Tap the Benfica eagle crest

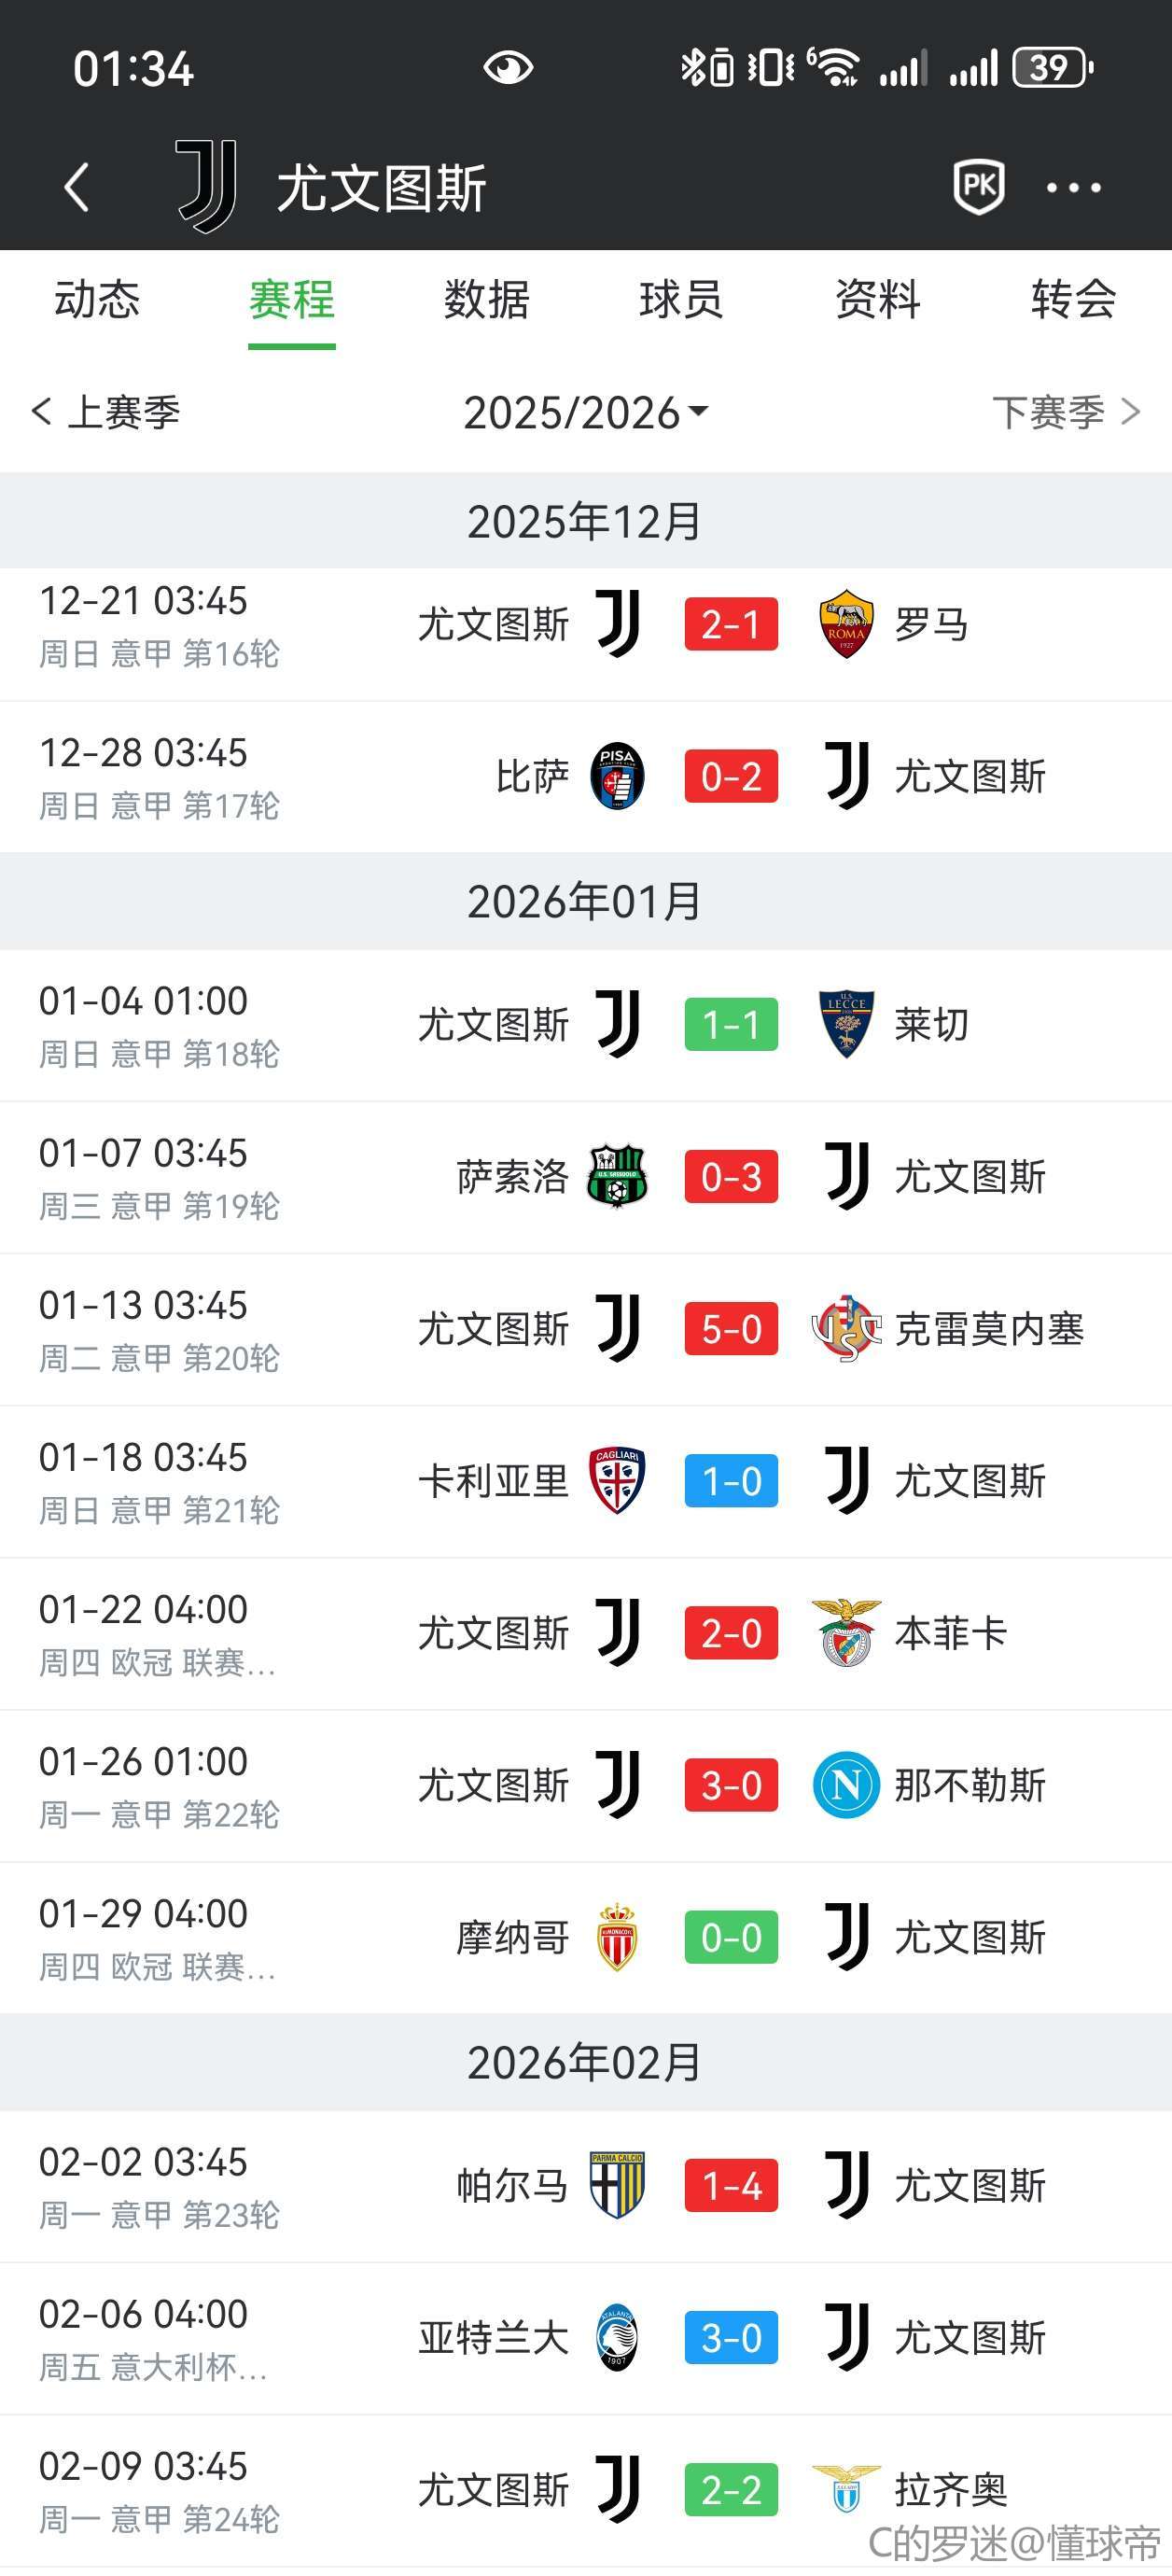click(x=846, y=1633)
